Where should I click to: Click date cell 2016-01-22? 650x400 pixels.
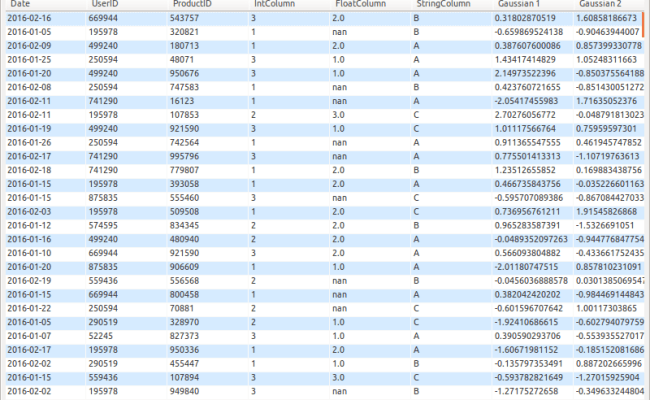click(x=29, y=308)
